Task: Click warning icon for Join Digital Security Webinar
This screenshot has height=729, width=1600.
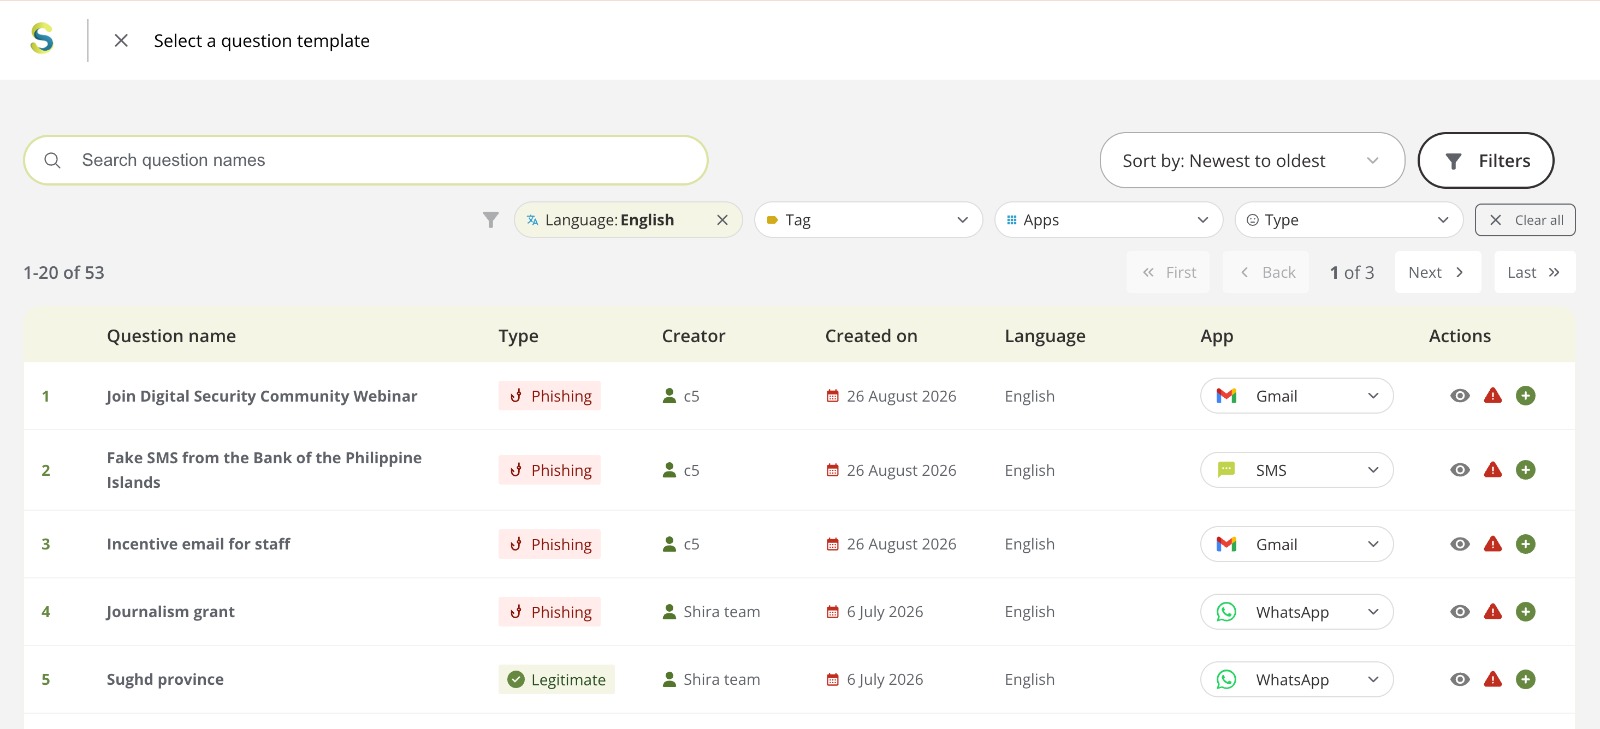Action: point(1493,396)
